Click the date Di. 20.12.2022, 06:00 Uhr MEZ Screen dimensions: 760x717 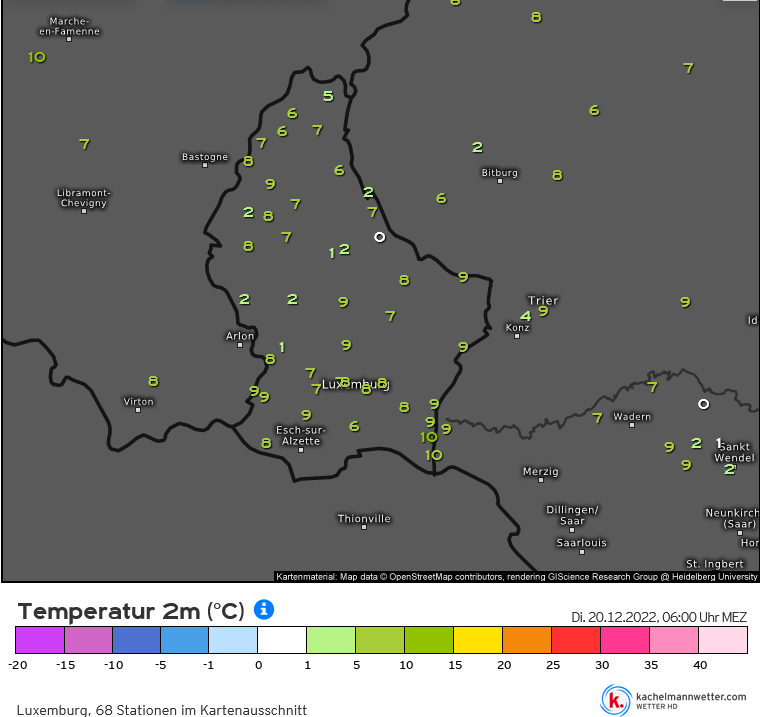pos(659,617)
